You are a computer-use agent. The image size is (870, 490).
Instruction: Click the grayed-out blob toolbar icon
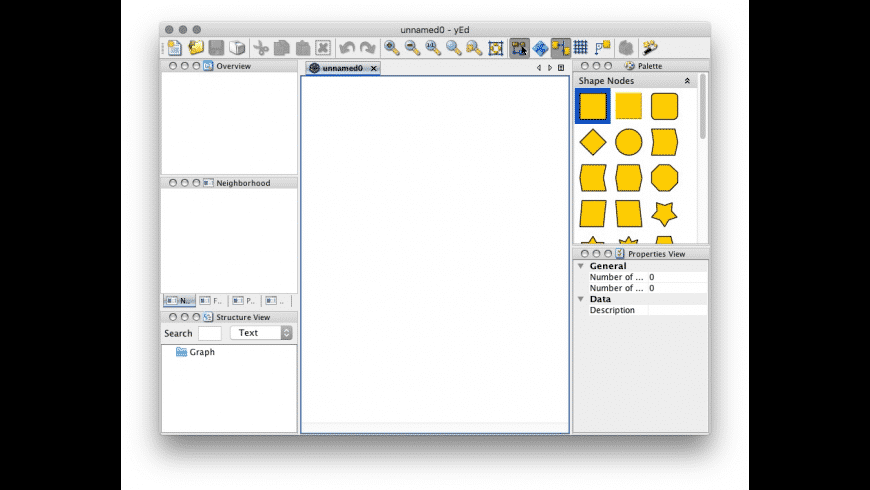click(x=626, y=48)
